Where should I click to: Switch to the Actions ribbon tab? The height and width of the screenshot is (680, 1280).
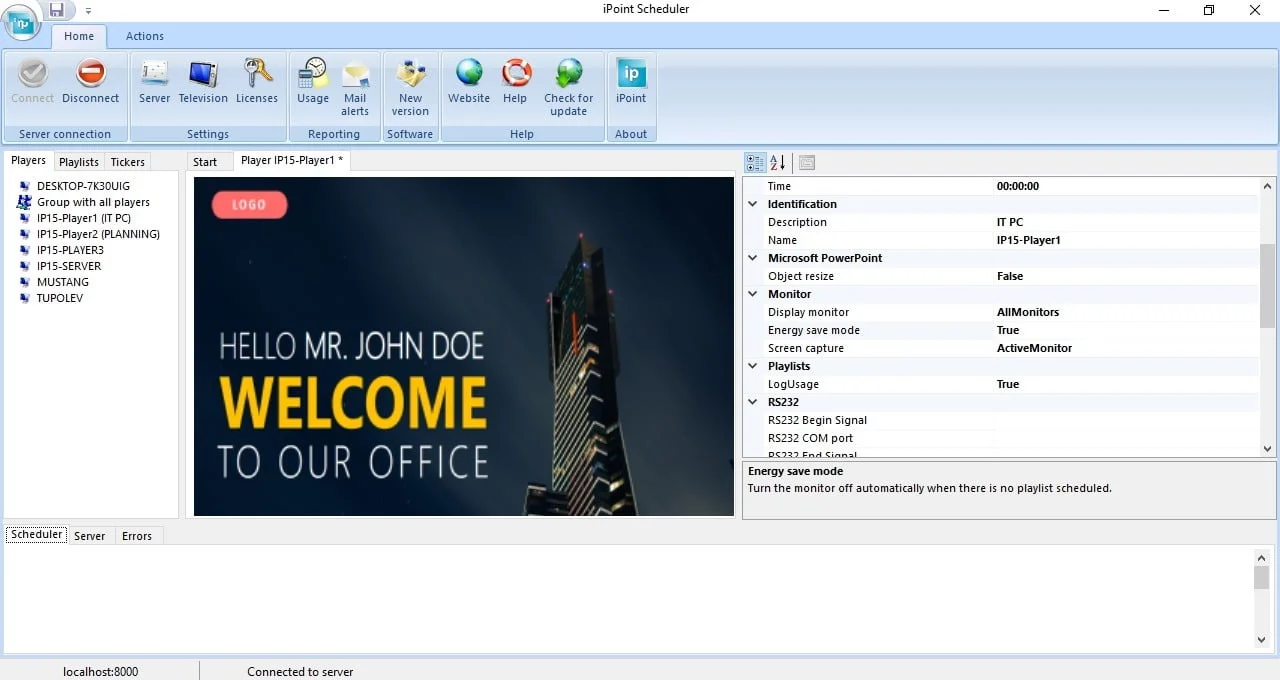pyautogui.click(x=145, y=36)
